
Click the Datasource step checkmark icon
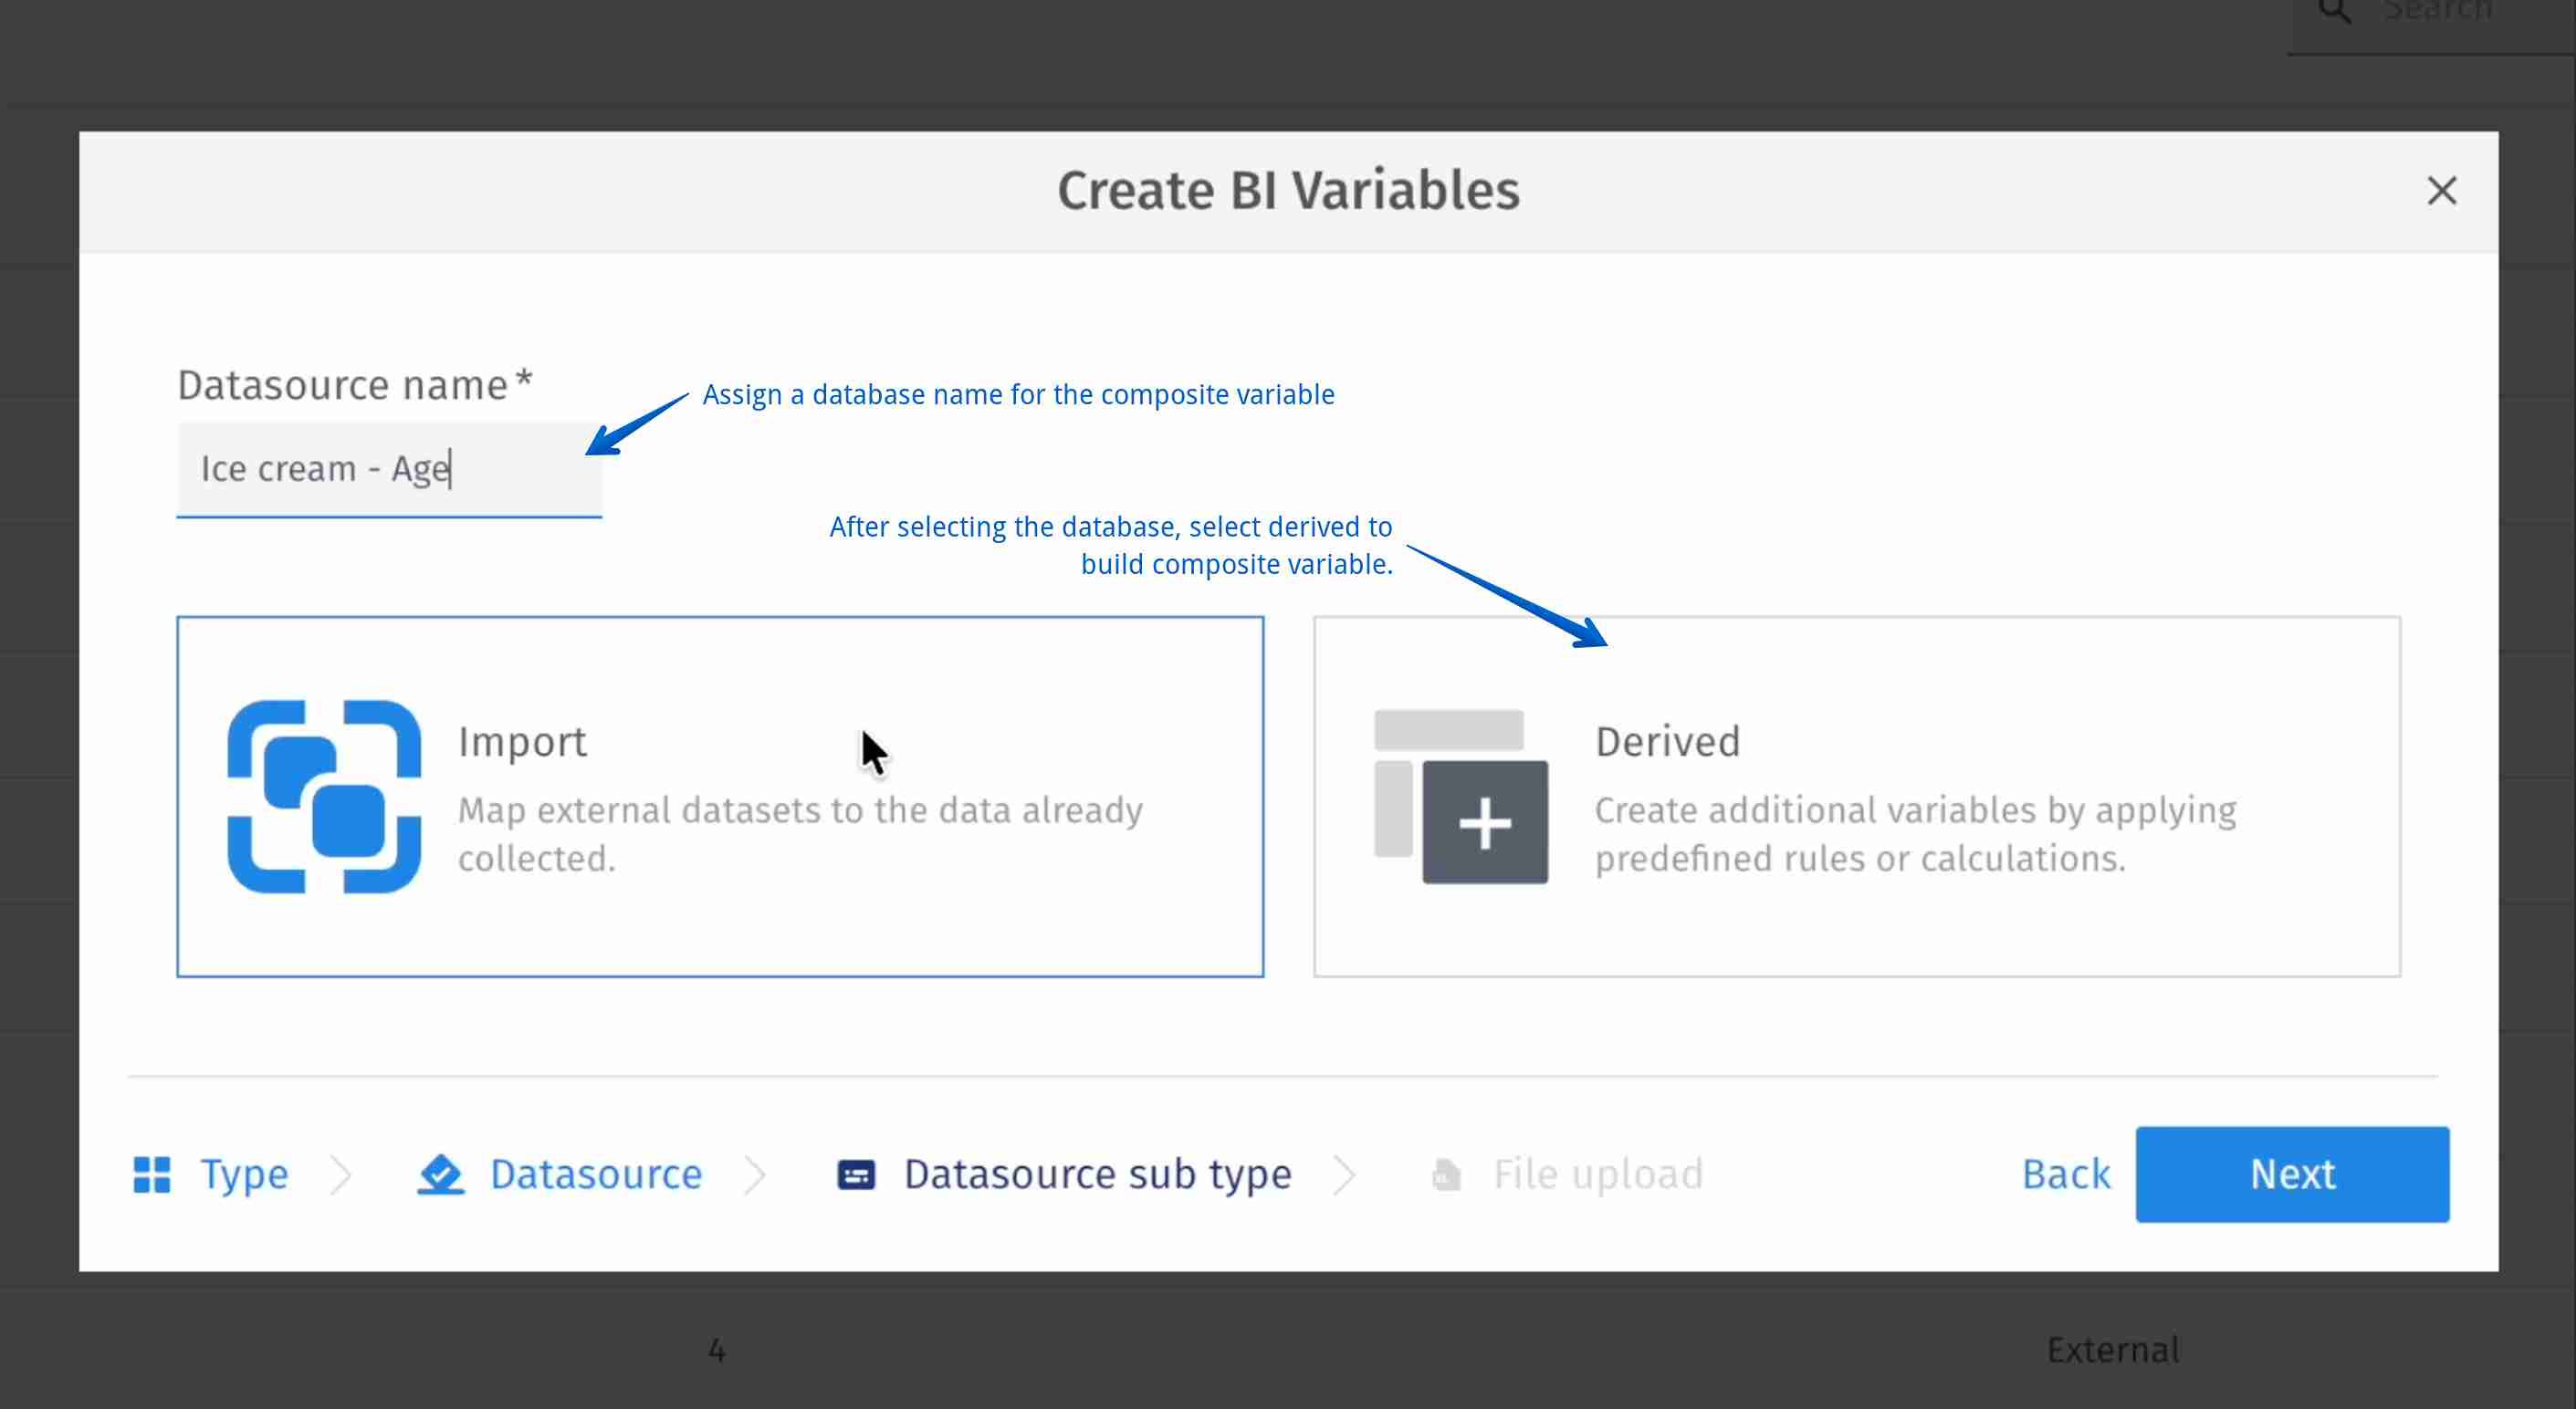pyautogui.click(x=440, y=1174)
